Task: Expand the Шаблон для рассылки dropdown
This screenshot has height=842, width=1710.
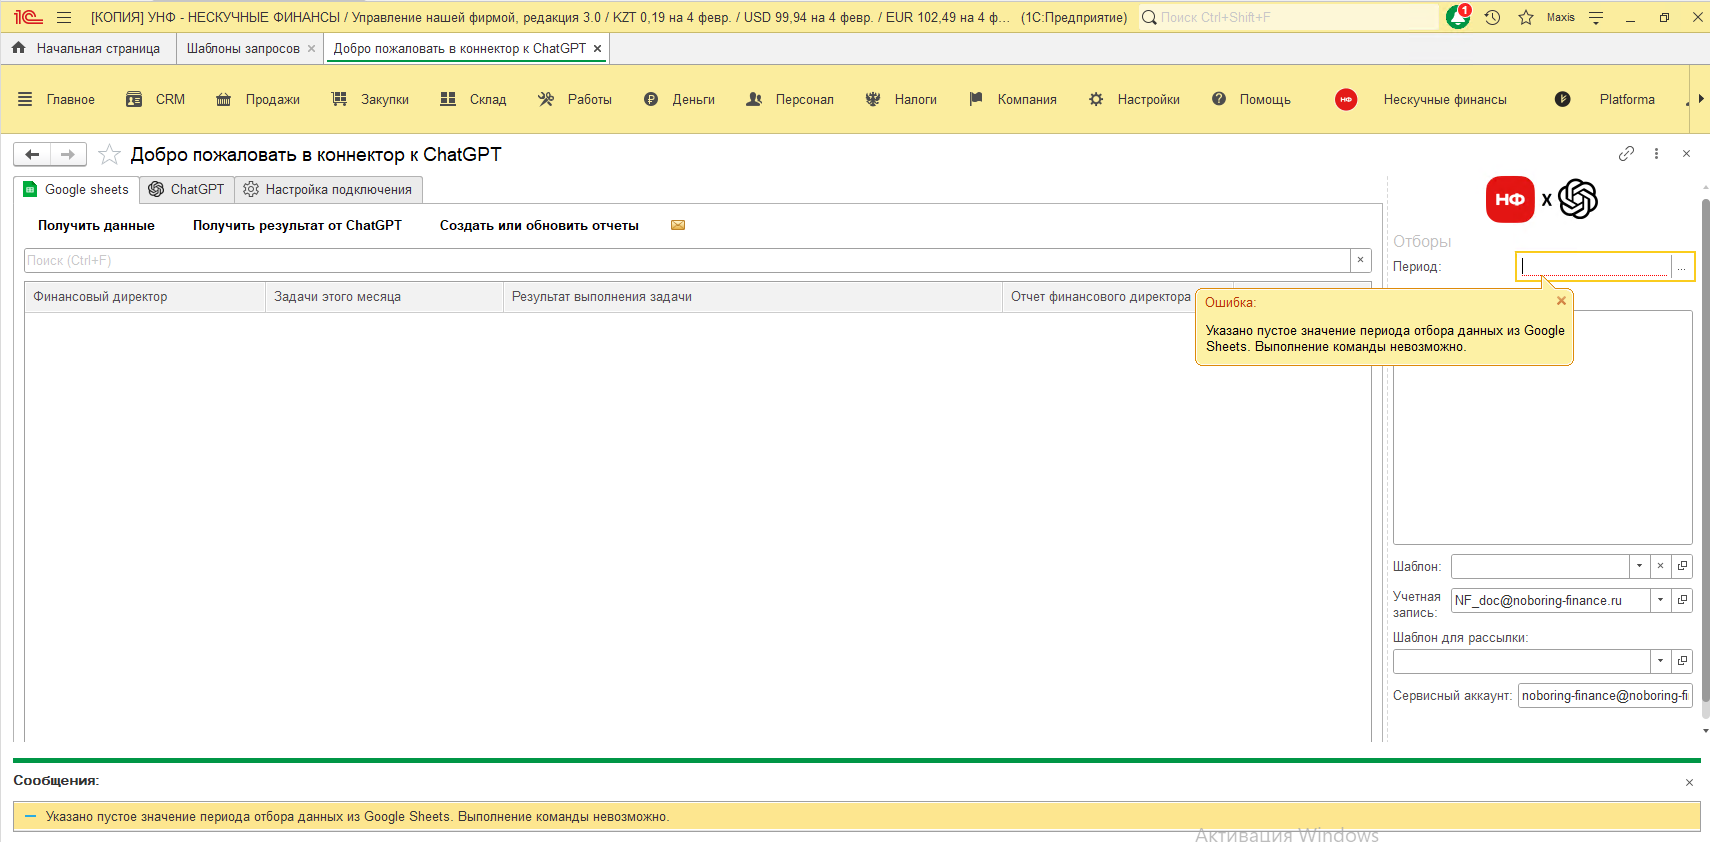Action: pyautogui.click(x=1660, y=661)
